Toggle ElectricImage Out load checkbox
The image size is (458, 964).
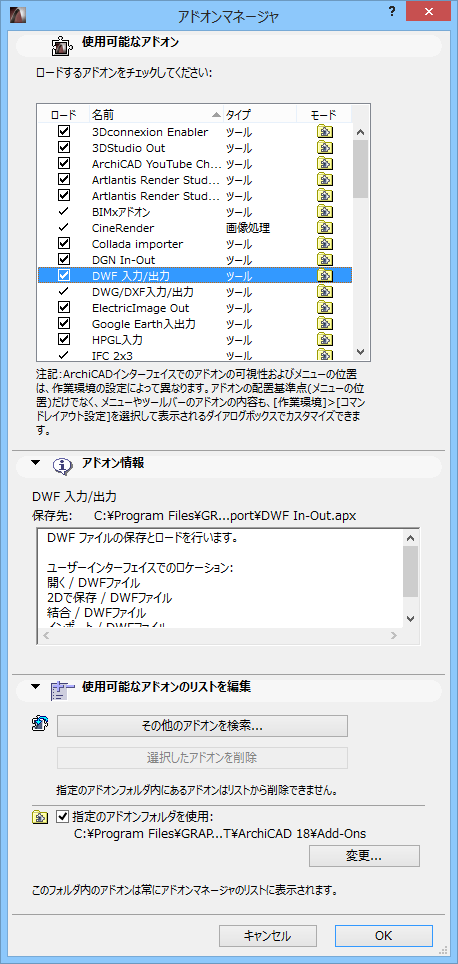pos(64,307)
